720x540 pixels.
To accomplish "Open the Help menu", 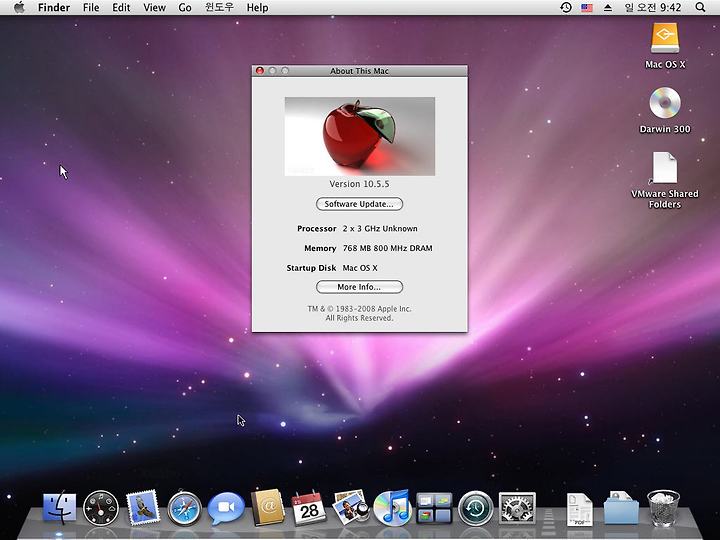I will click(257, 7).
